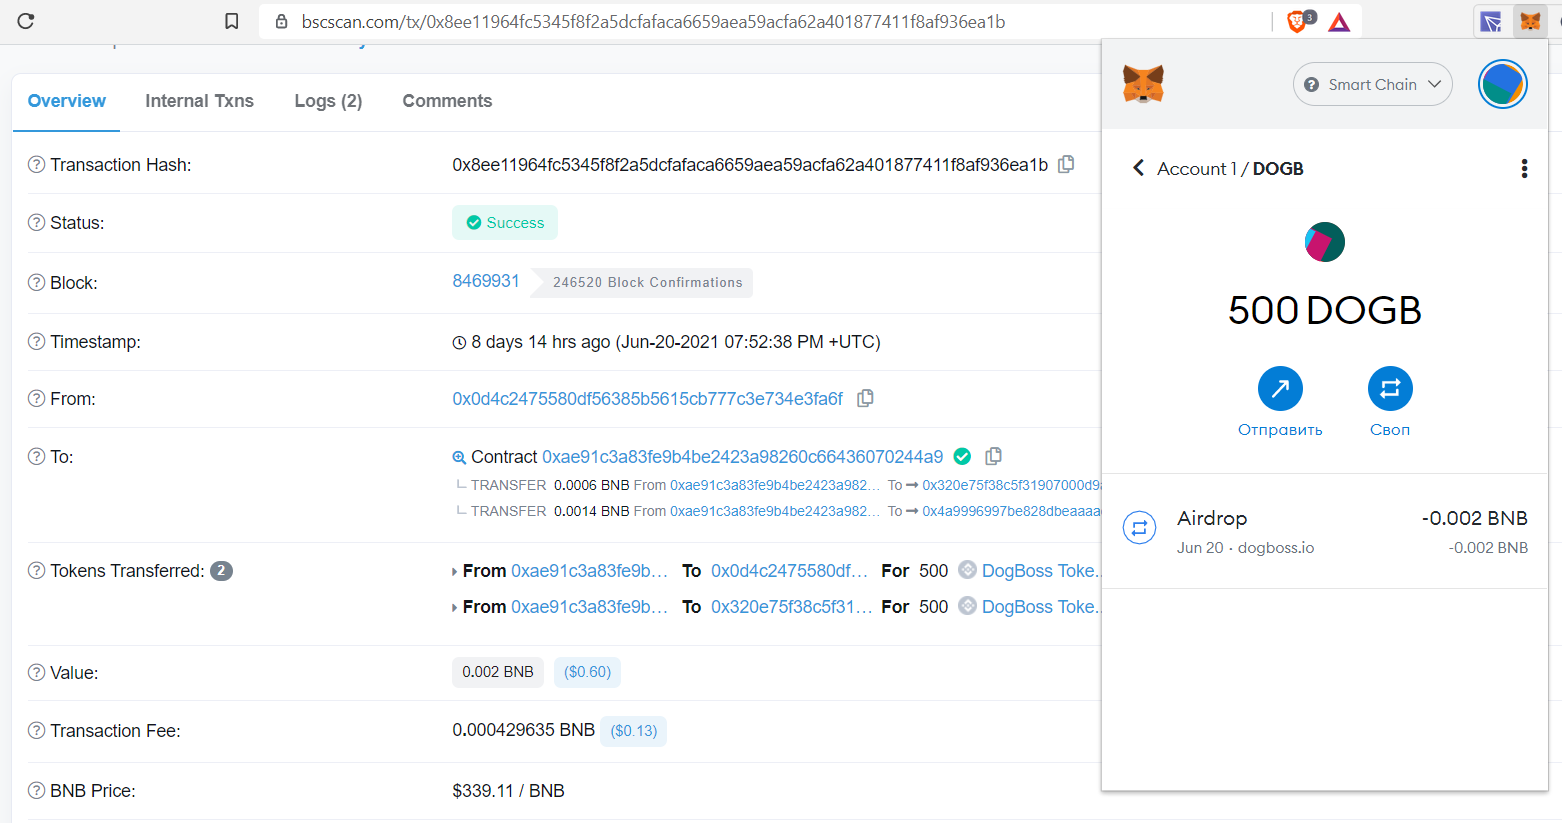Image resolution: width=1562 pixels, height=823 pixels.
Task: Open help icon next to BNB Price
Action: pos(36,790)
